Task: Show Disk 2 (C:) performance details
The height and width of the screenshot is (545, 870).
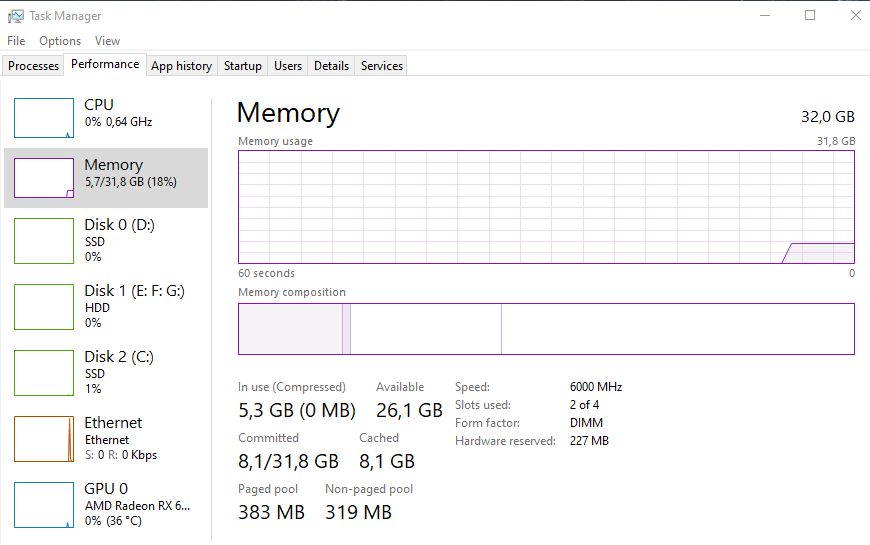Action: (44, 373)
